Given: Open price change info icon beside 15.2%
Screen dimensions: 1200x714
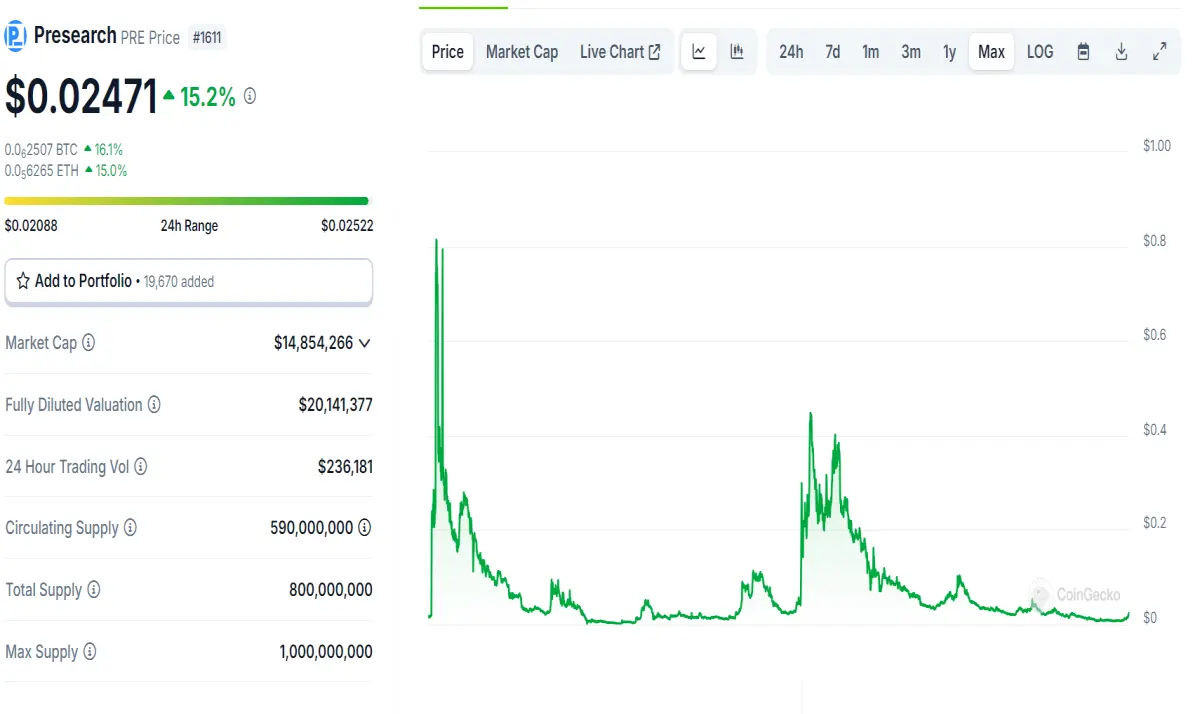Looking at the screenshot, I should (250, 97).
